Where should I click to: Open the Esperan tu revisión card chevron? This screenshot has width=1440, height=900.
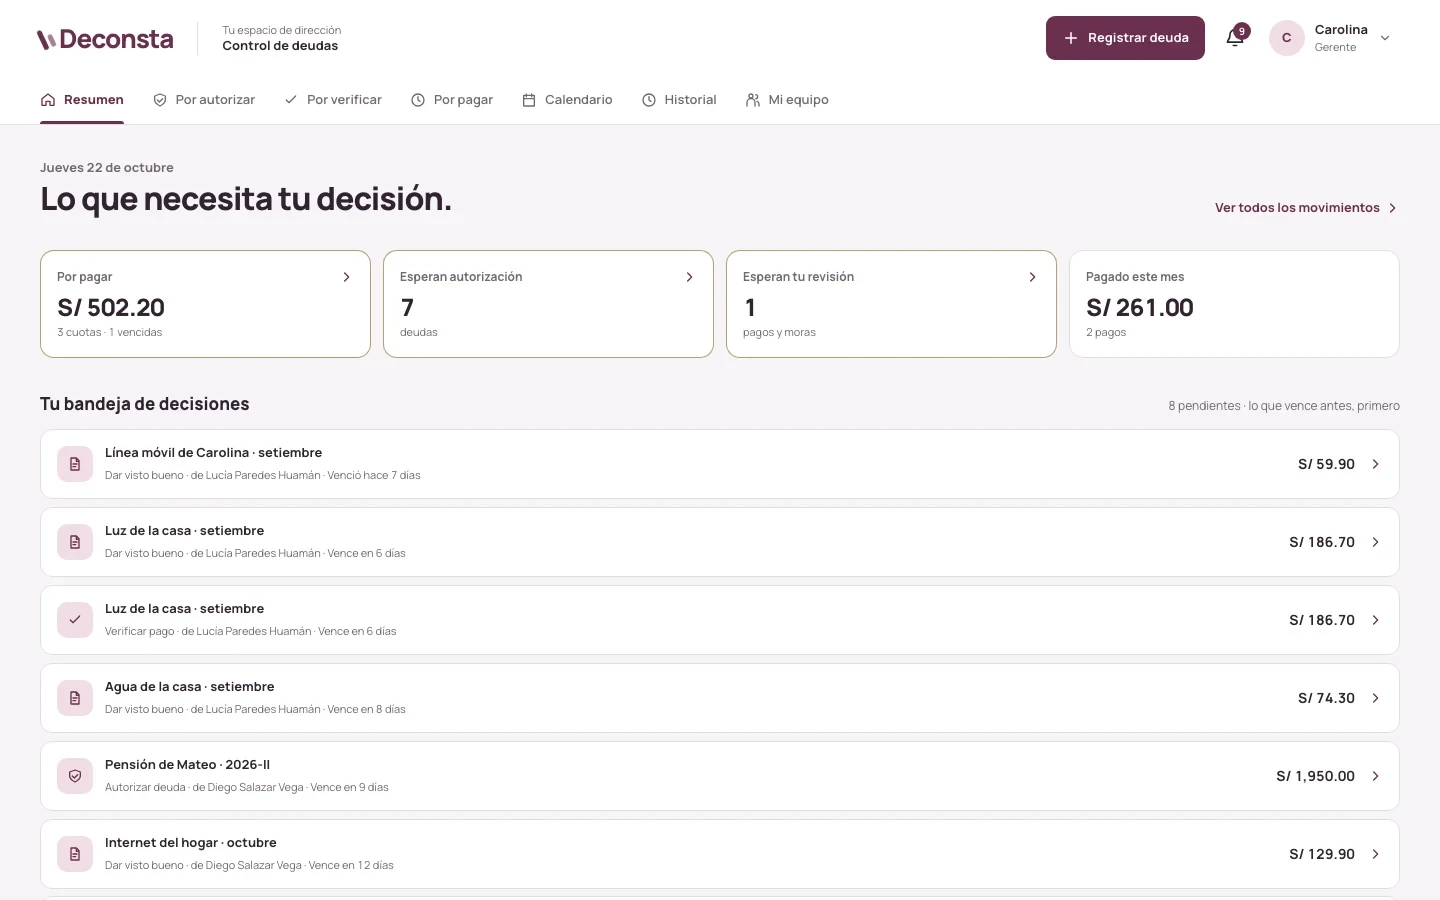tap(1032, 277)
